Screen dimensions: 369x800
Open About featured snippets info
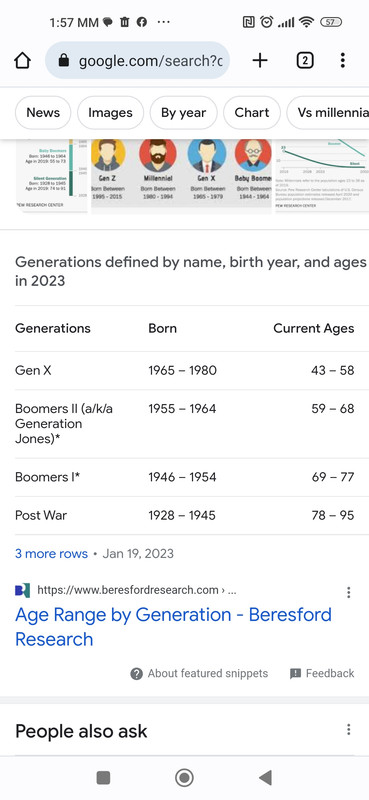(x=199, y=673)
